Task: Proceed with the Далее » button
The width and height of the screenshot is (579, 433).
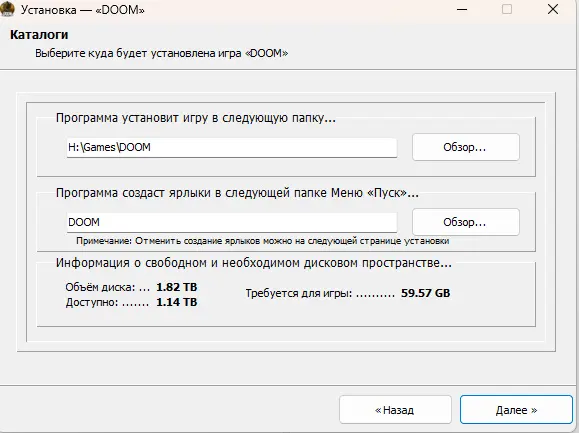Action: click(x=516, y=410)
